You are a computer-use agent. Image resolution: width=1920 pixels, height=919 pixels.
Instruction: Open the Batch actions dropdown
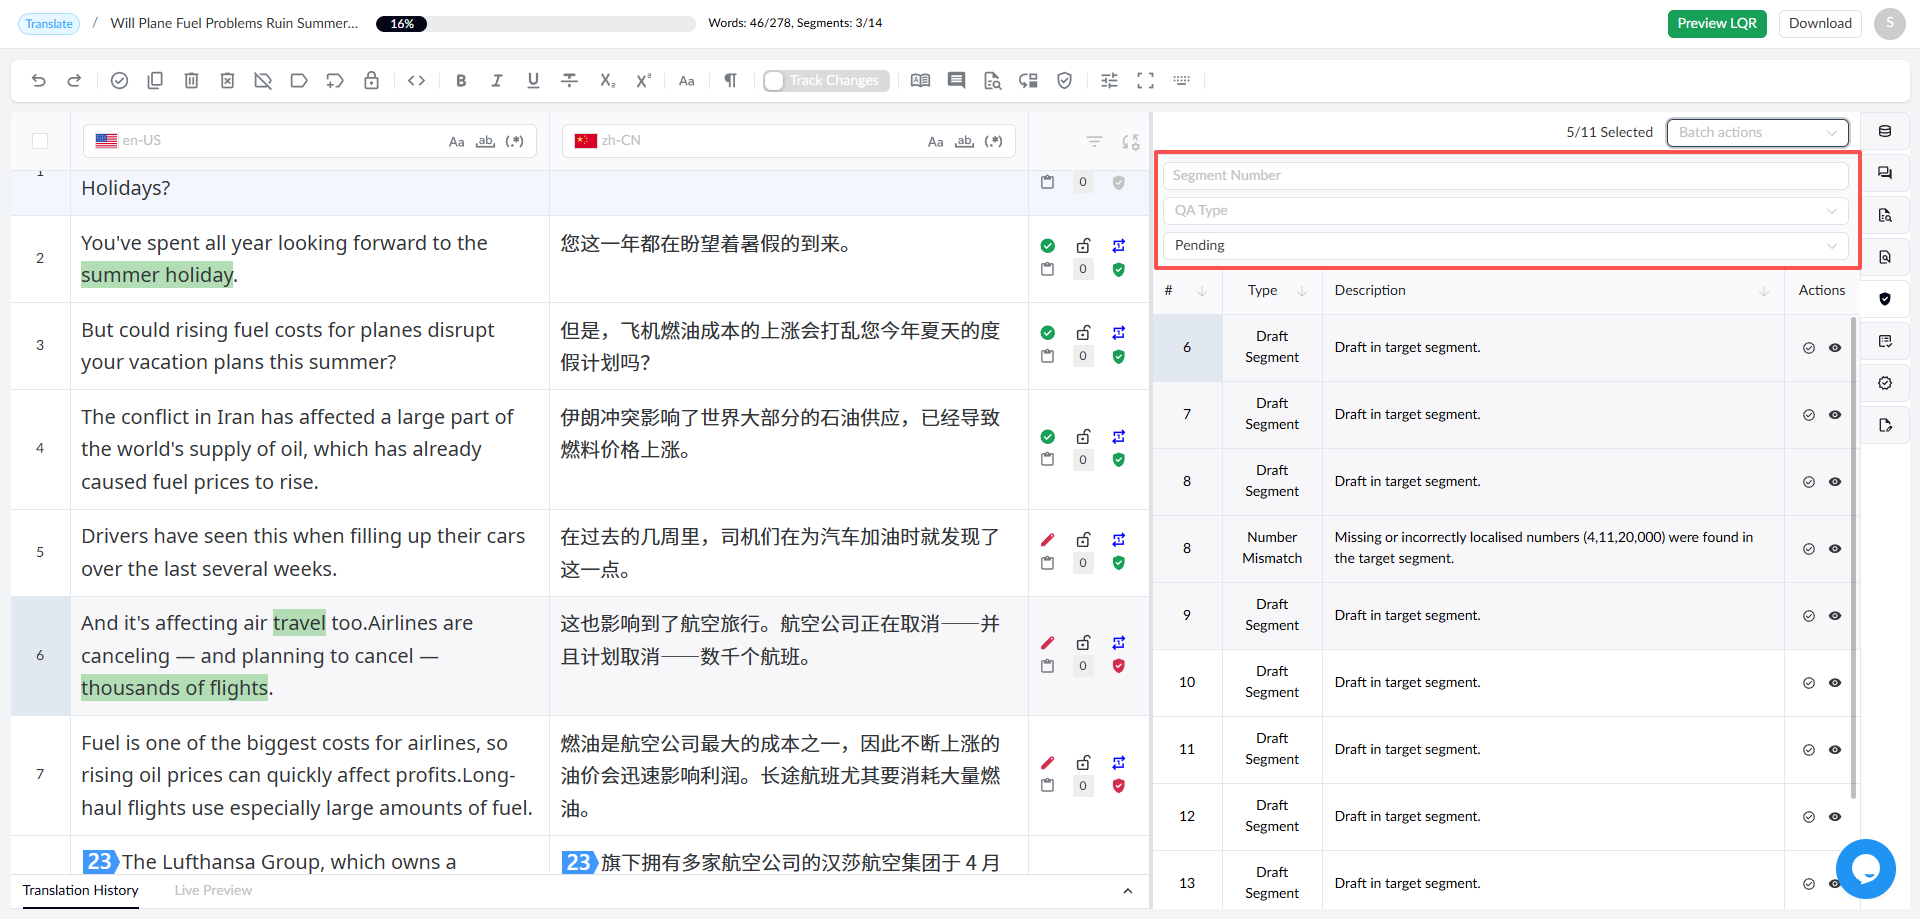[x=1757, y=132]
